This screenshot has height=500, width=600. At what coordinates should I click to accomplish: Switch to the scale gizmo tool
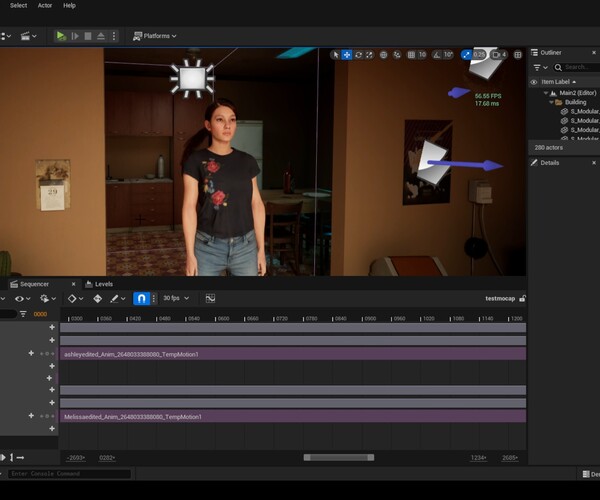369,55
